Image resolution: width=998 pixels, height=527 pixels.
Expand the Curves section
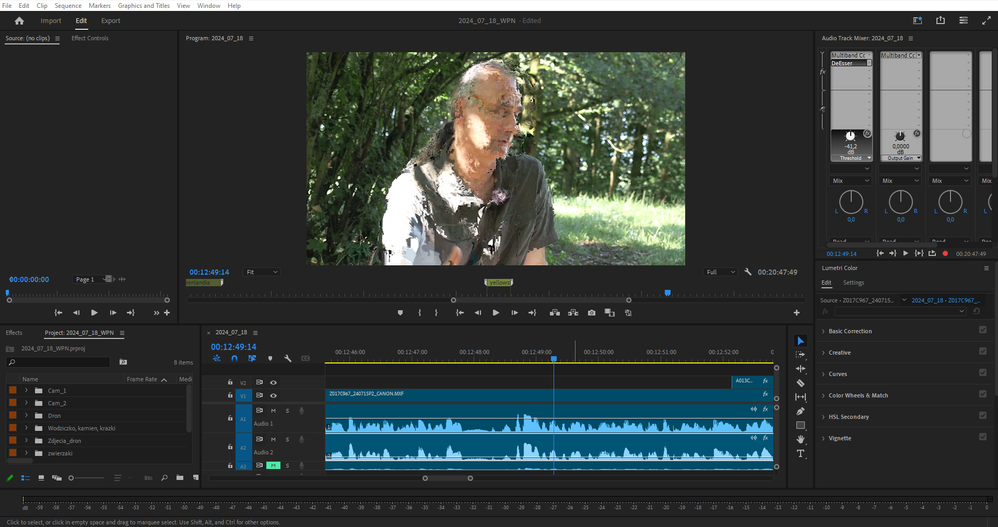tap(823, 374)
